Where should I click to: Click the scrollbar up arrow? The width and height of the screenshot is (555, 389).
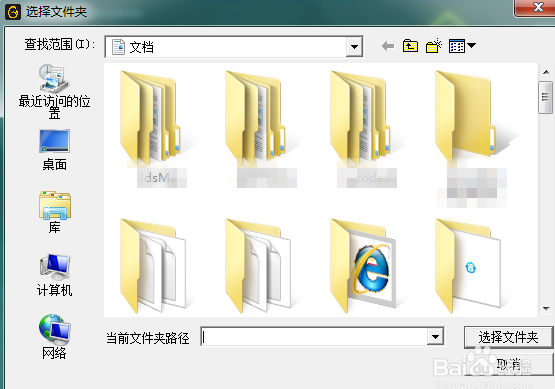point(546,72)
